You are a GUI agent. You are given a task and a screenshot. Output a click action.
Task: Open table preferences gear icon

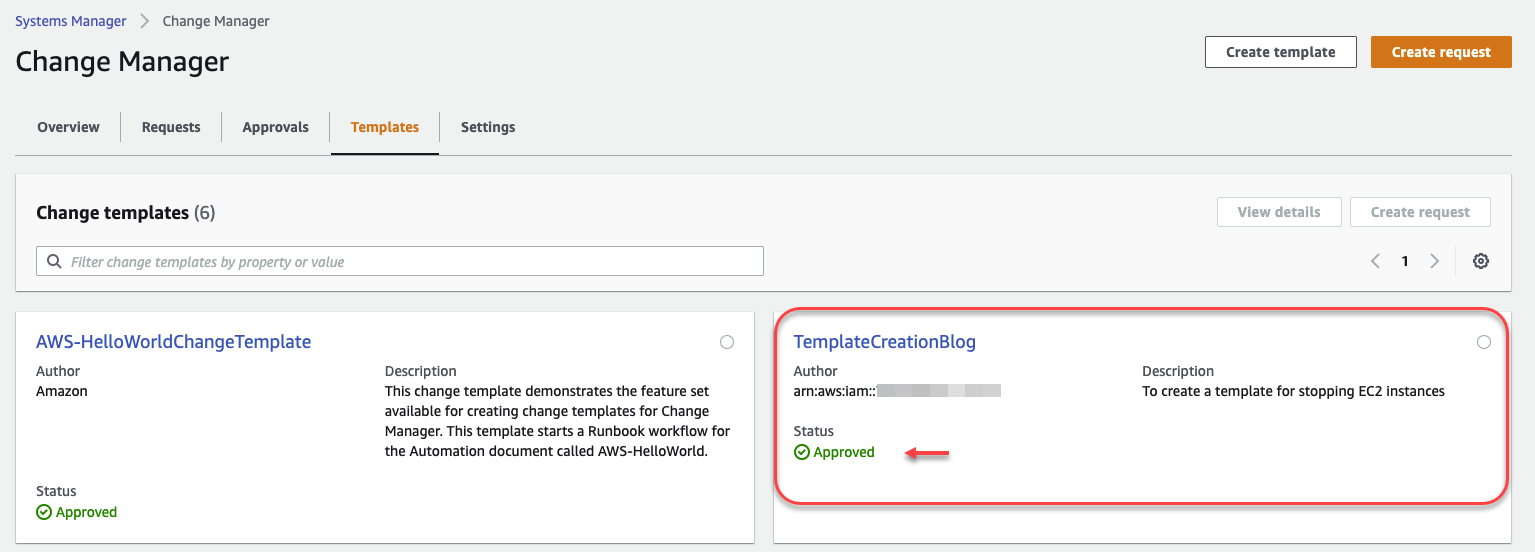1481,261
